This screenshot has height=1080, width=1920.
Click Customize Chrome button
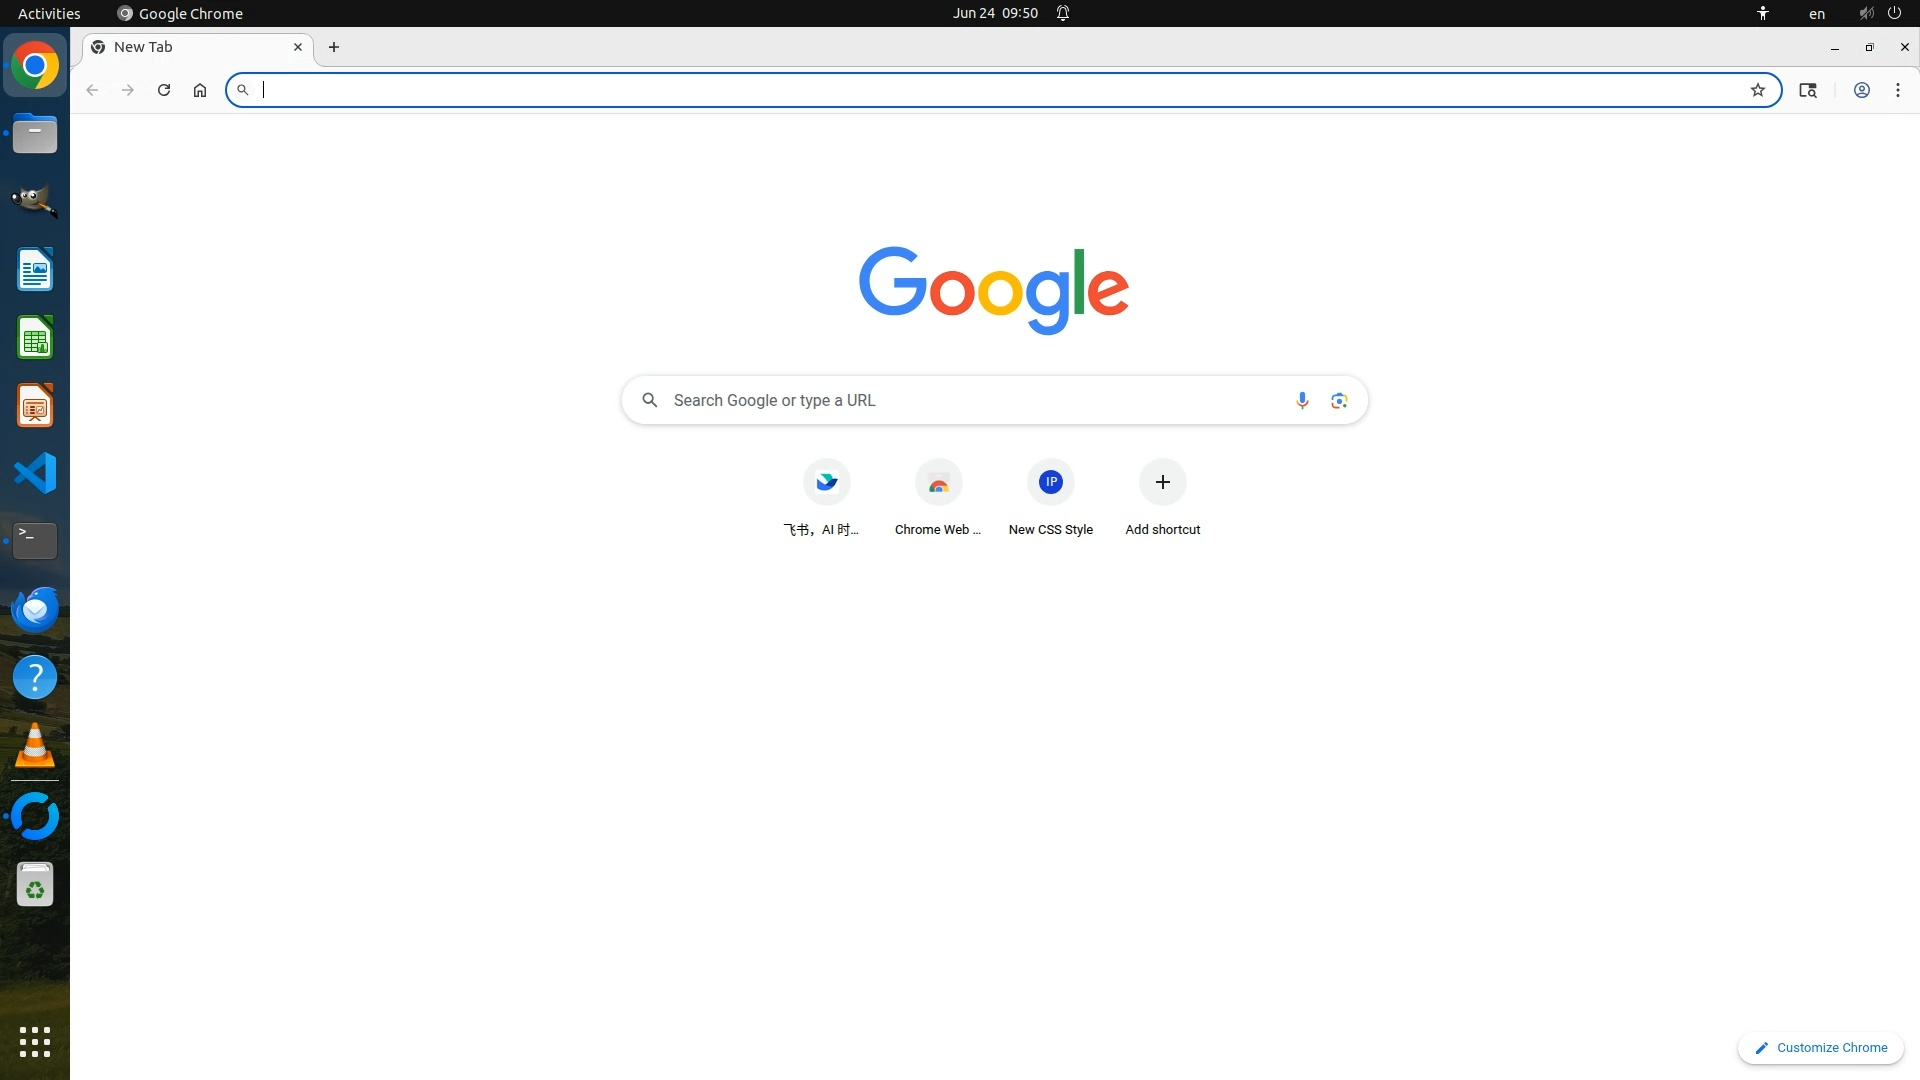pos(1820,1047)
